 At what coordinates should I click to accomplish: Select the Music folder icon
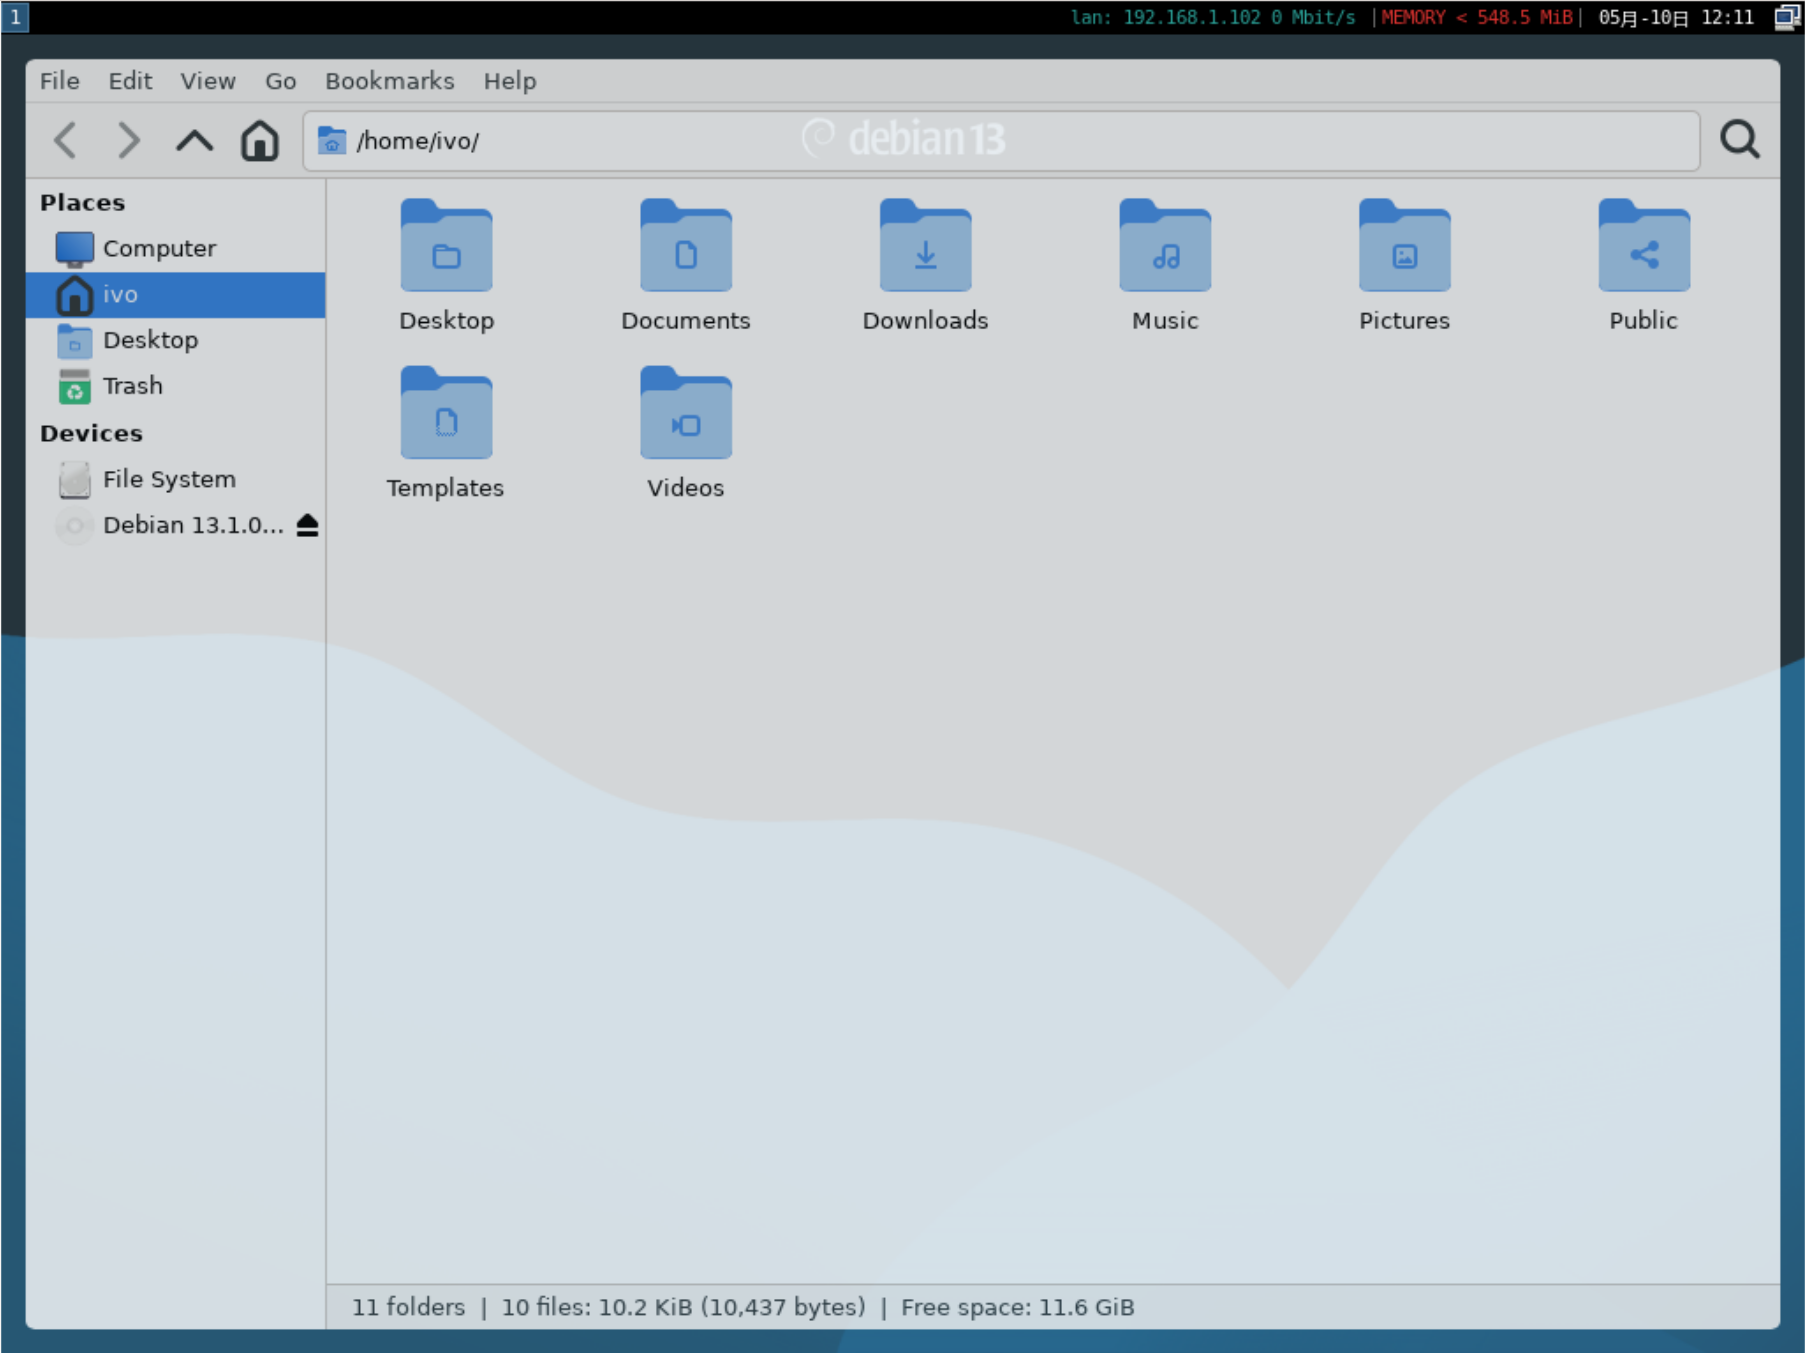click(1165, 246)
